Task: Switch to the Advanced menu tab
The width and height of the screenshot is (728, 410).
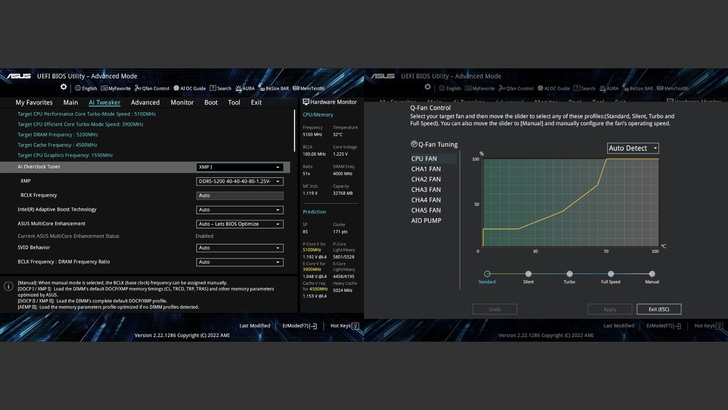Action: 145,102
